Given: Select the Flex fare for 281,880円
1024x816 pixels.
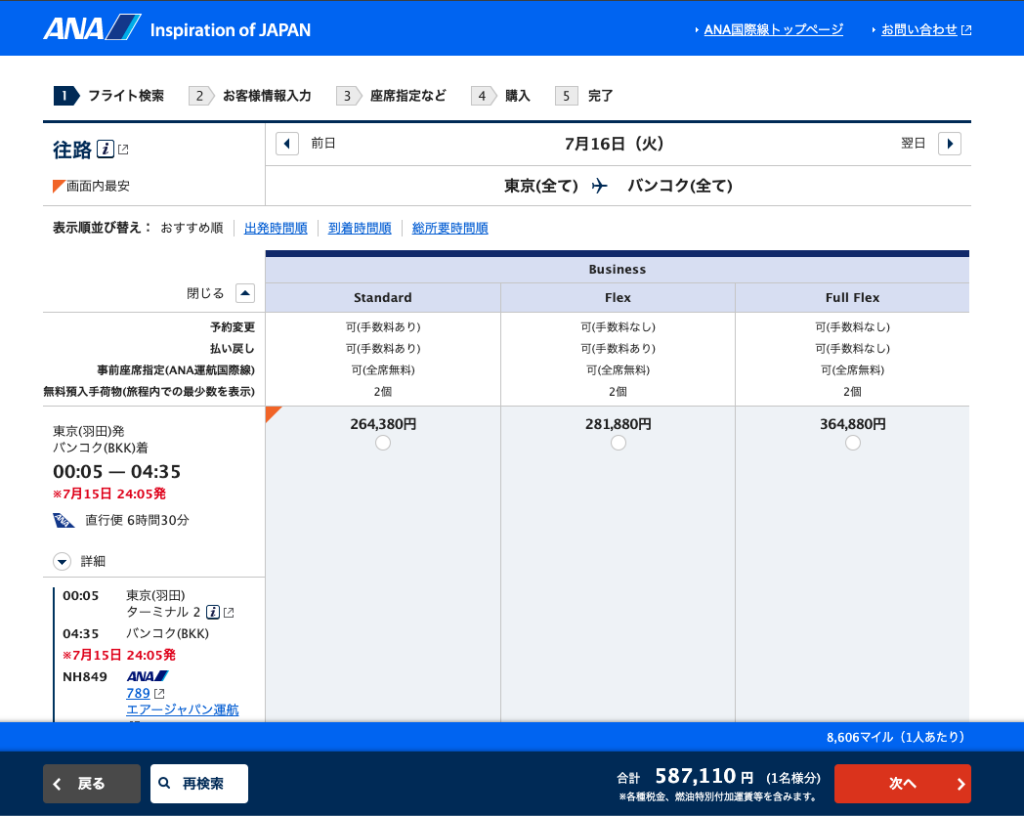Looking at the screenshot, I should point(617,441).
